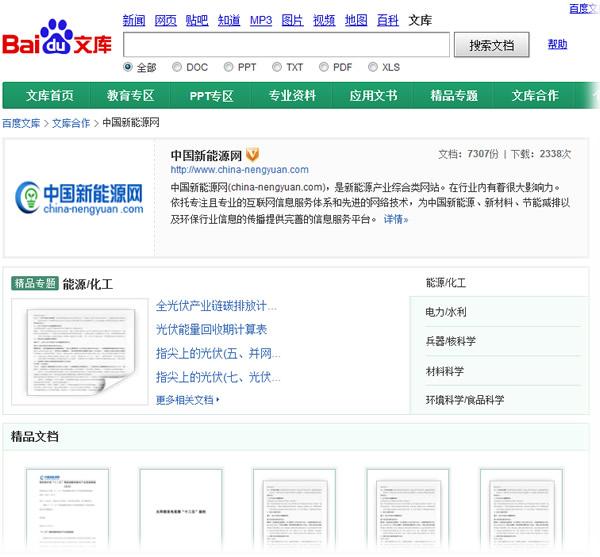Click the 文档: 7307份 count text
The height and width of the screenshot is (557, 600).
click(468, 154)
